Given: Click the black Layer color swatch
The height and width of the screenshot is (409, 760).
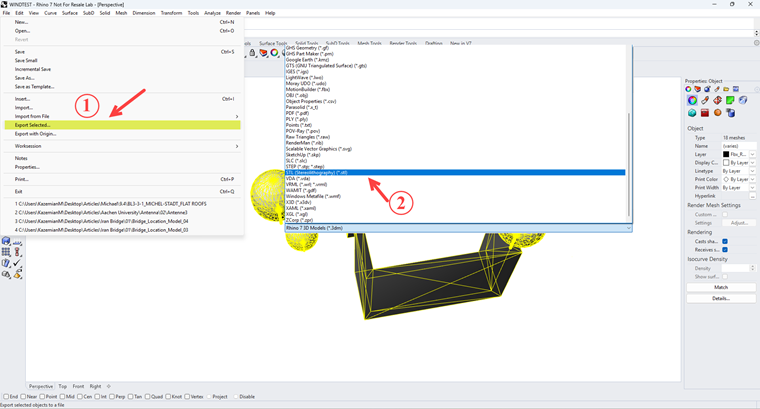Looking at the screenshot, I should coord(726,154).
